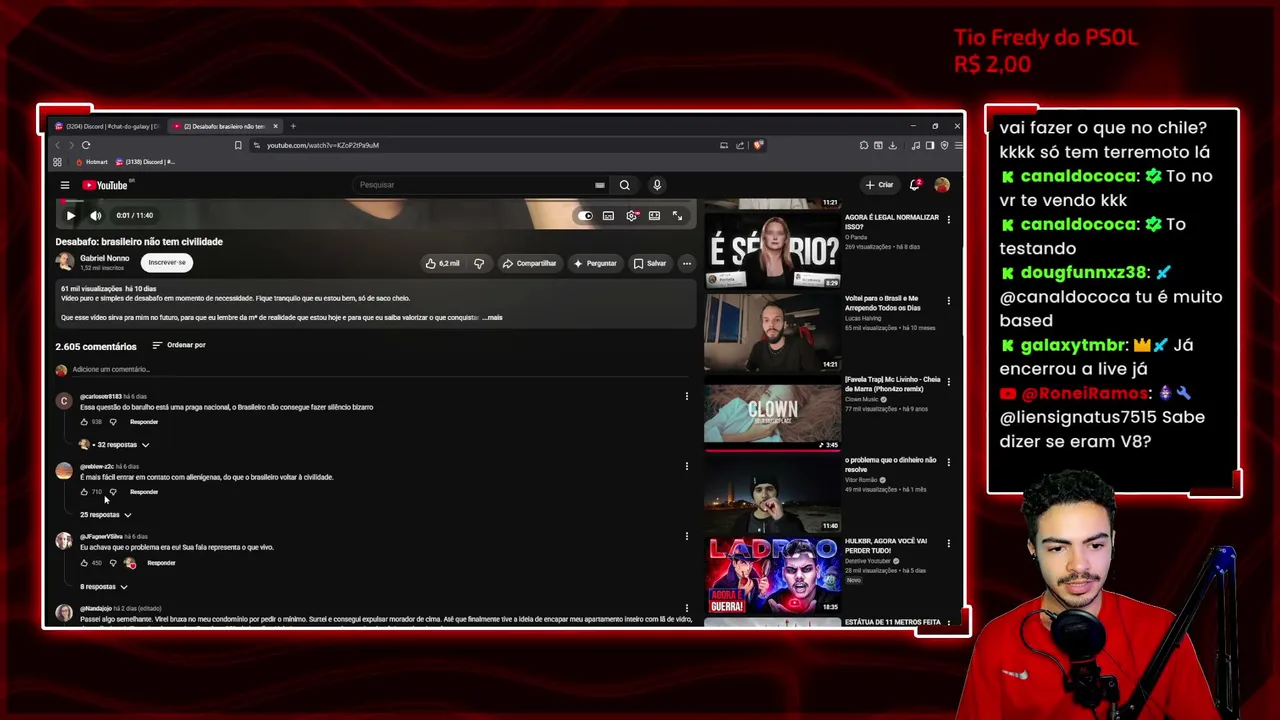Open options for Voltei para o Brasil video
The height and width of the screenshot is (720, 1280).
(948, 301)
